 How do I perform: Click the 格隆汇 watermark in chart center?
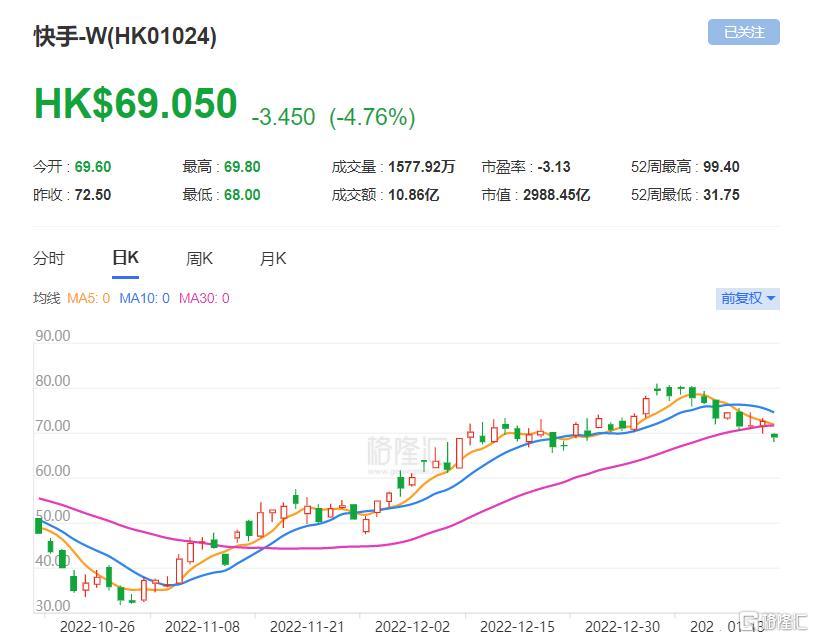(x=404, y=448)
